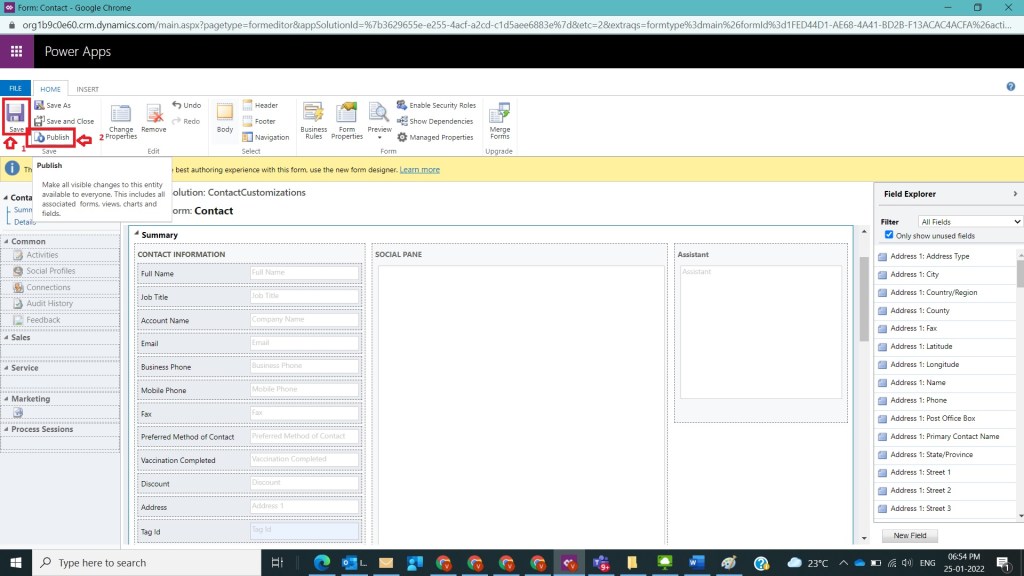This screenshot has width=1024, height=576.
Task: Open Business Rules from the ribbon
Action: tap(314, 120)
